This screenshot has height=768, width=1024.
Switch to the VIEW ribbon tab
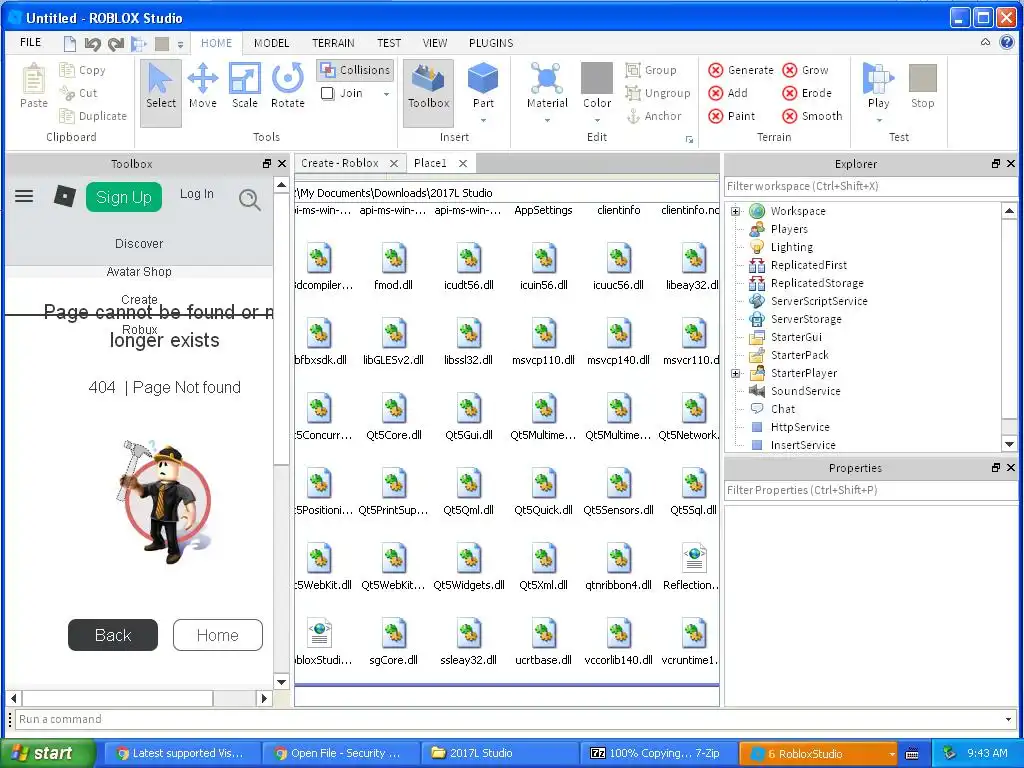point(434,43)
